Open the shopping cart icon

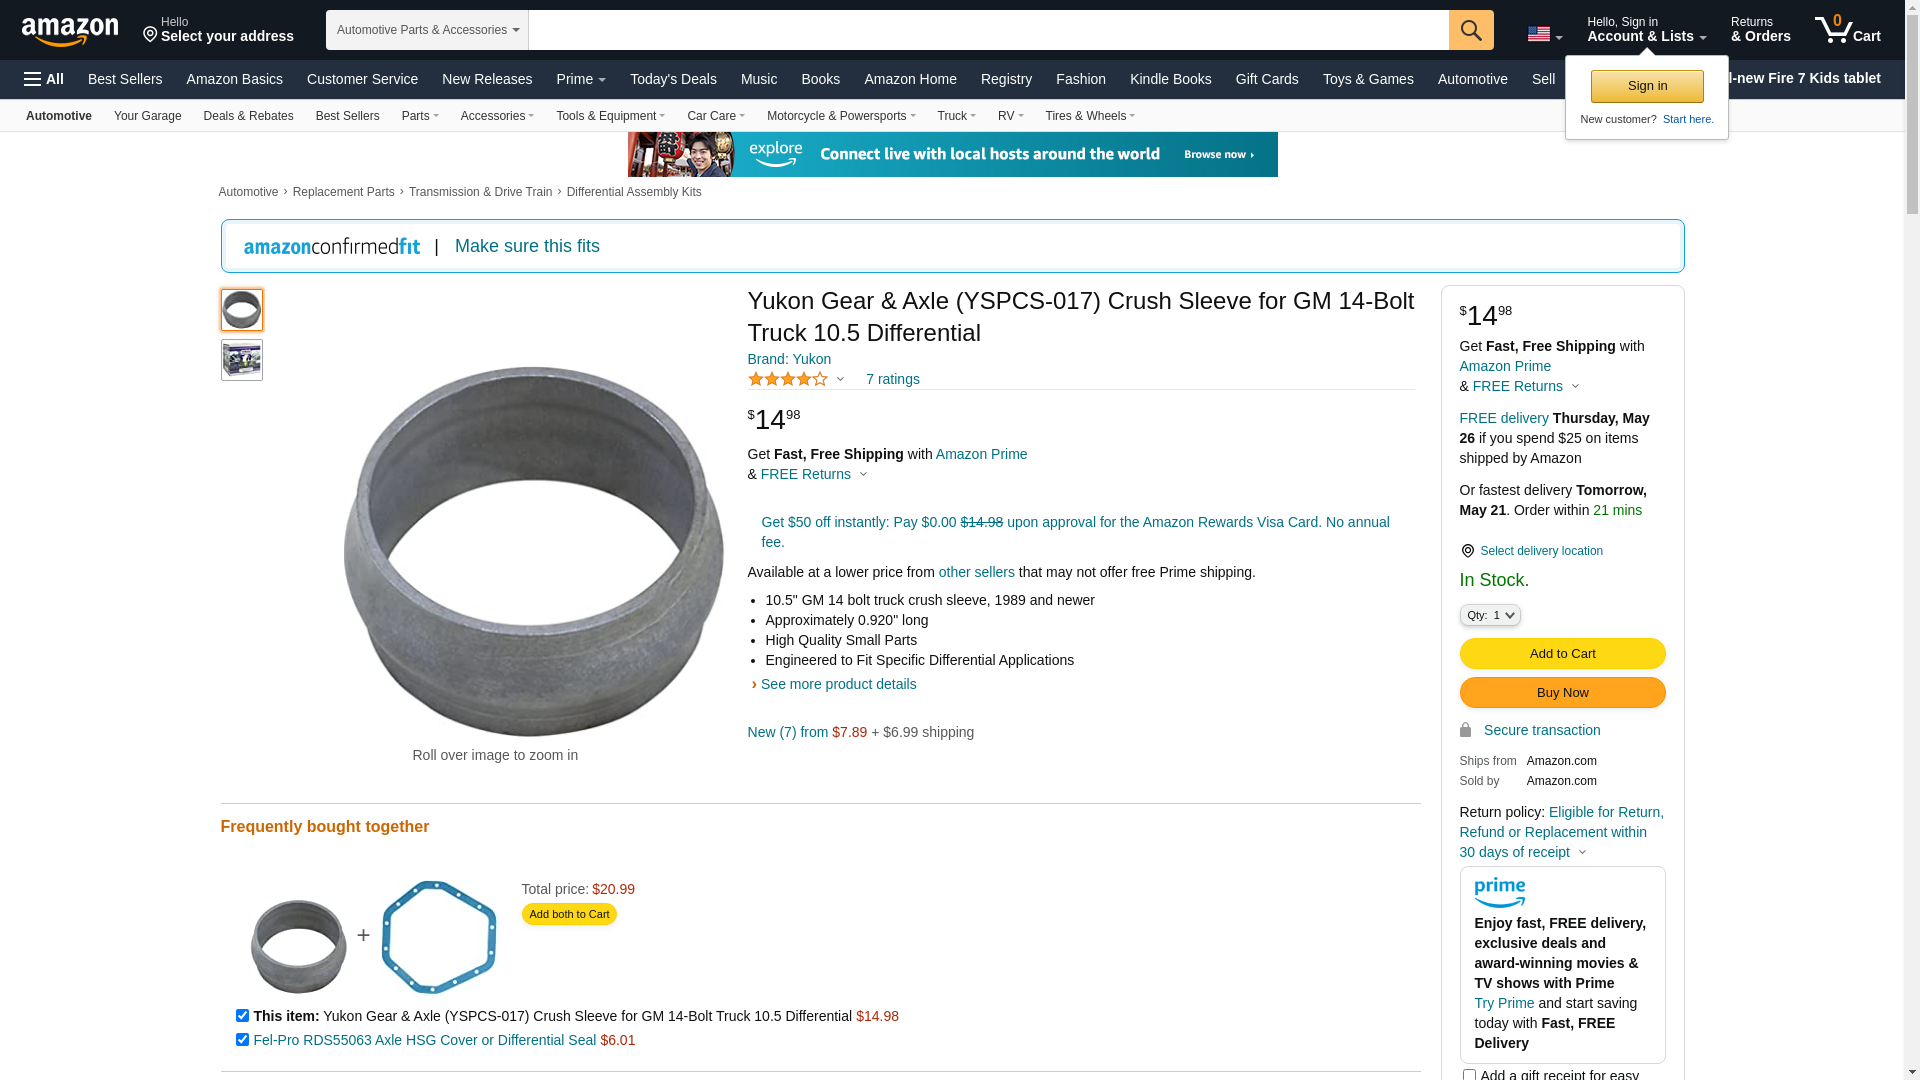1847,30
